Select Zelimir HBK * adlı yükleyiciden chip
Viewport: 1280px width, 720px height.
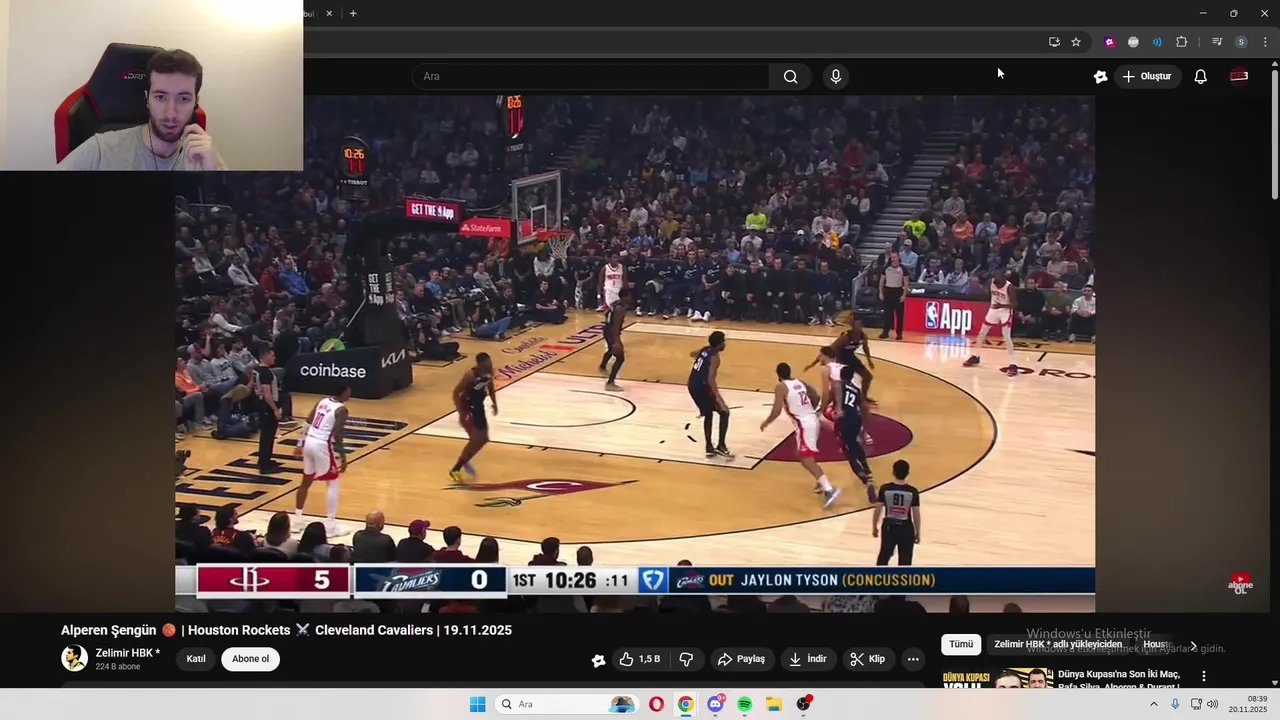coord(1058,645)
